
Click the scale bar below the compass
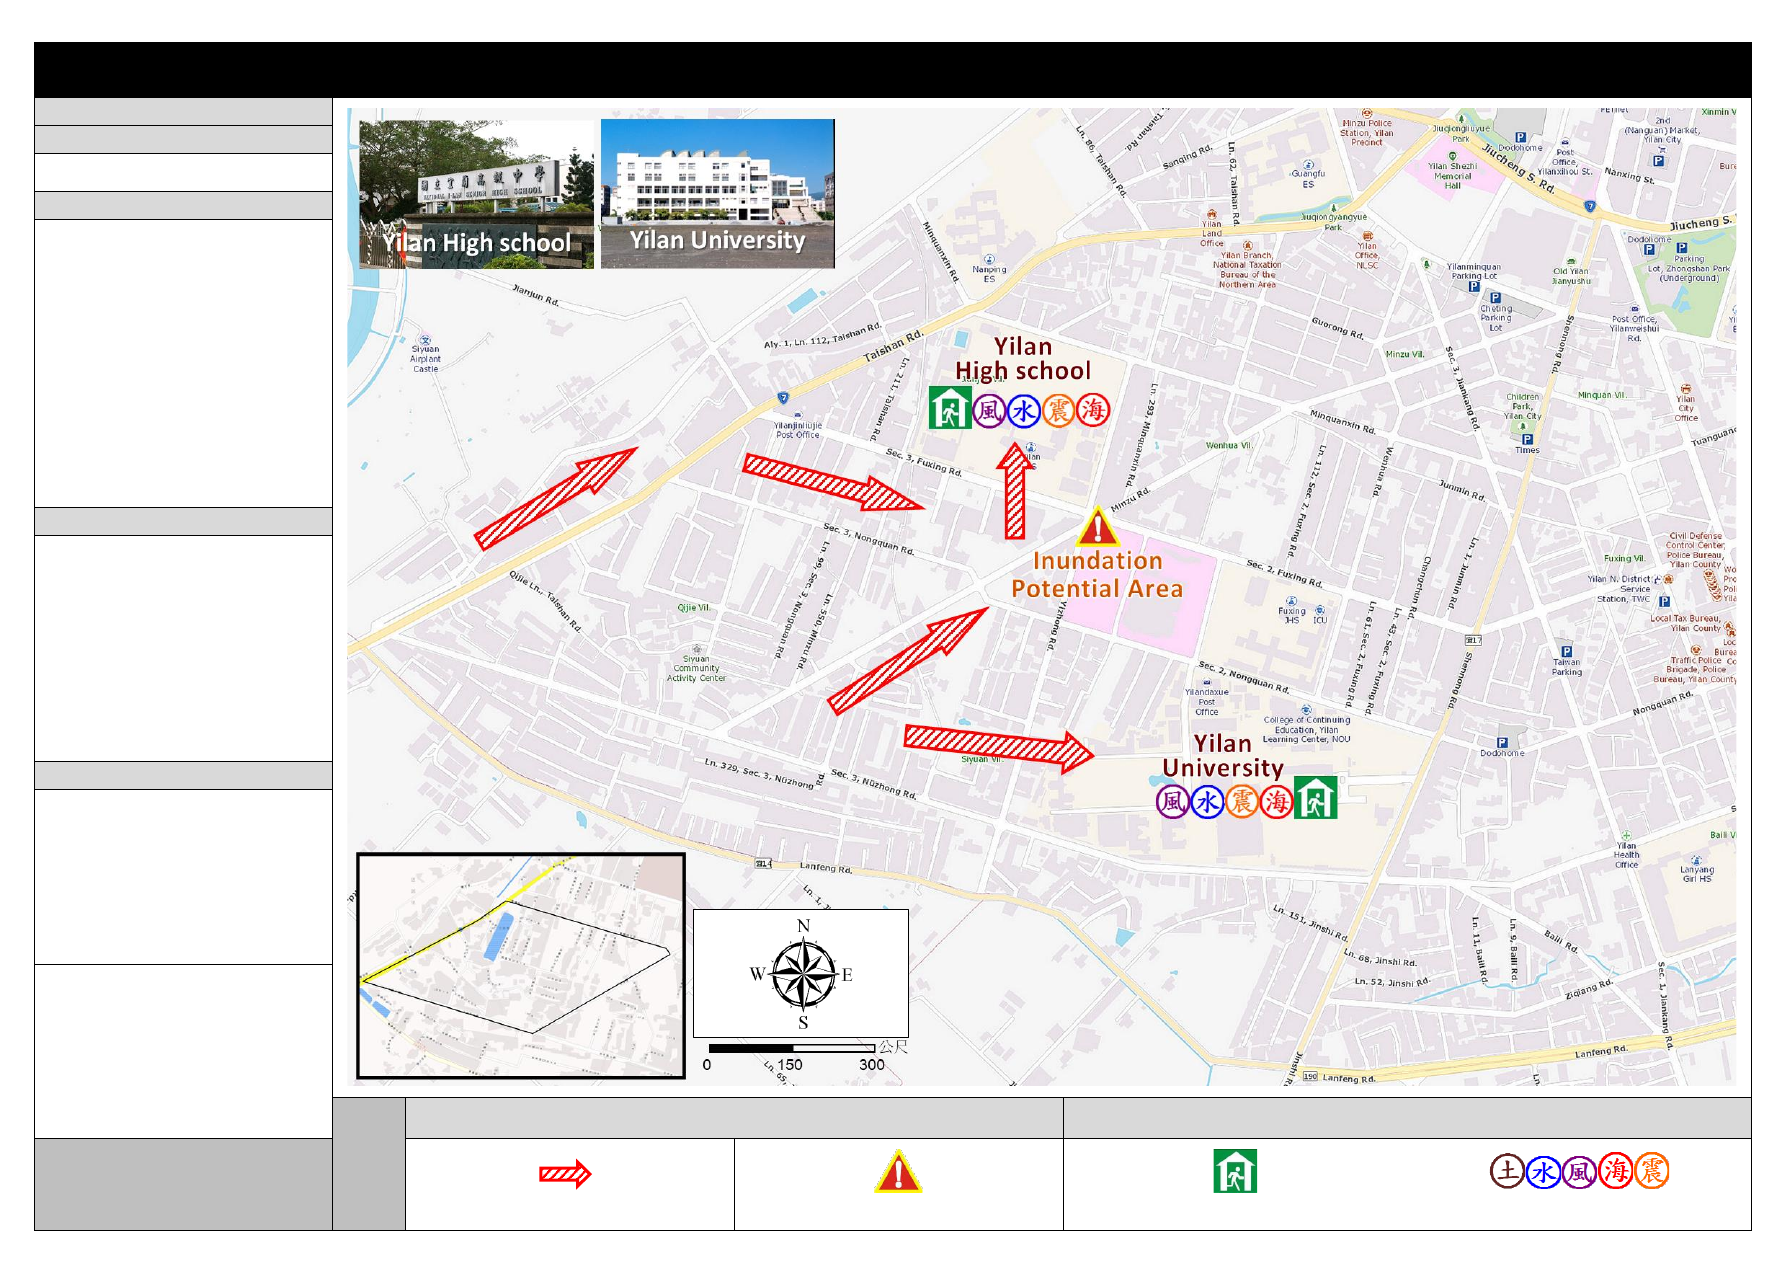pyautogui.click(x=792, y=1048)
